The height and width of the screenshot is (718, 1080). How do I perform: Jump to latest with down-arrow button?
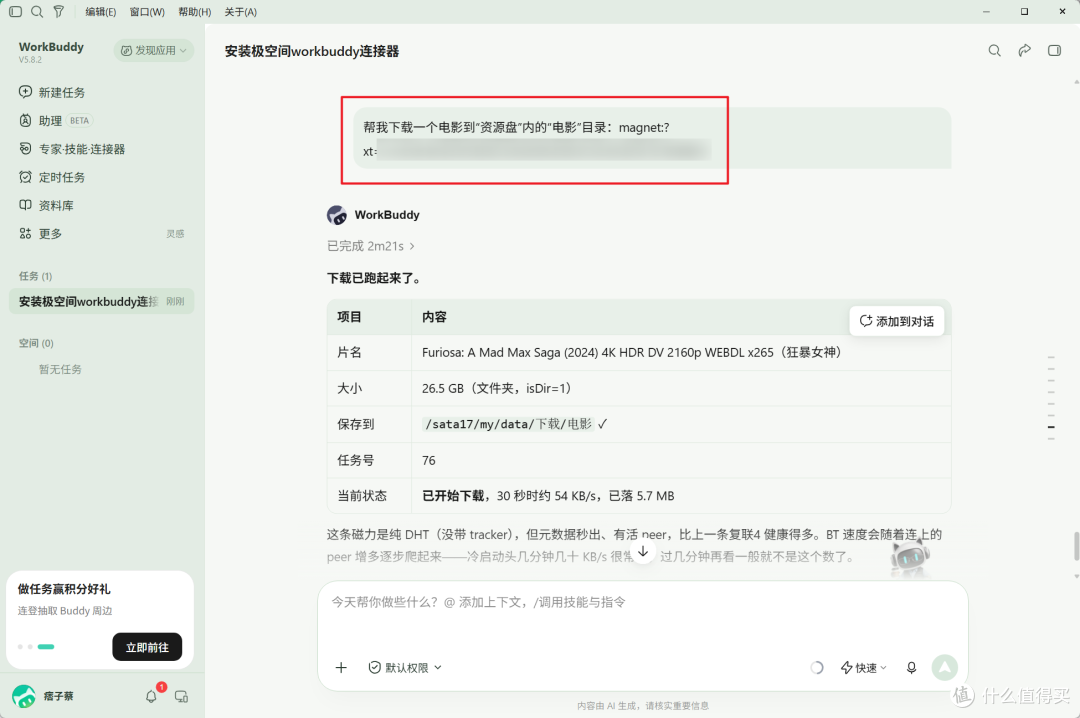click(643, 551)
